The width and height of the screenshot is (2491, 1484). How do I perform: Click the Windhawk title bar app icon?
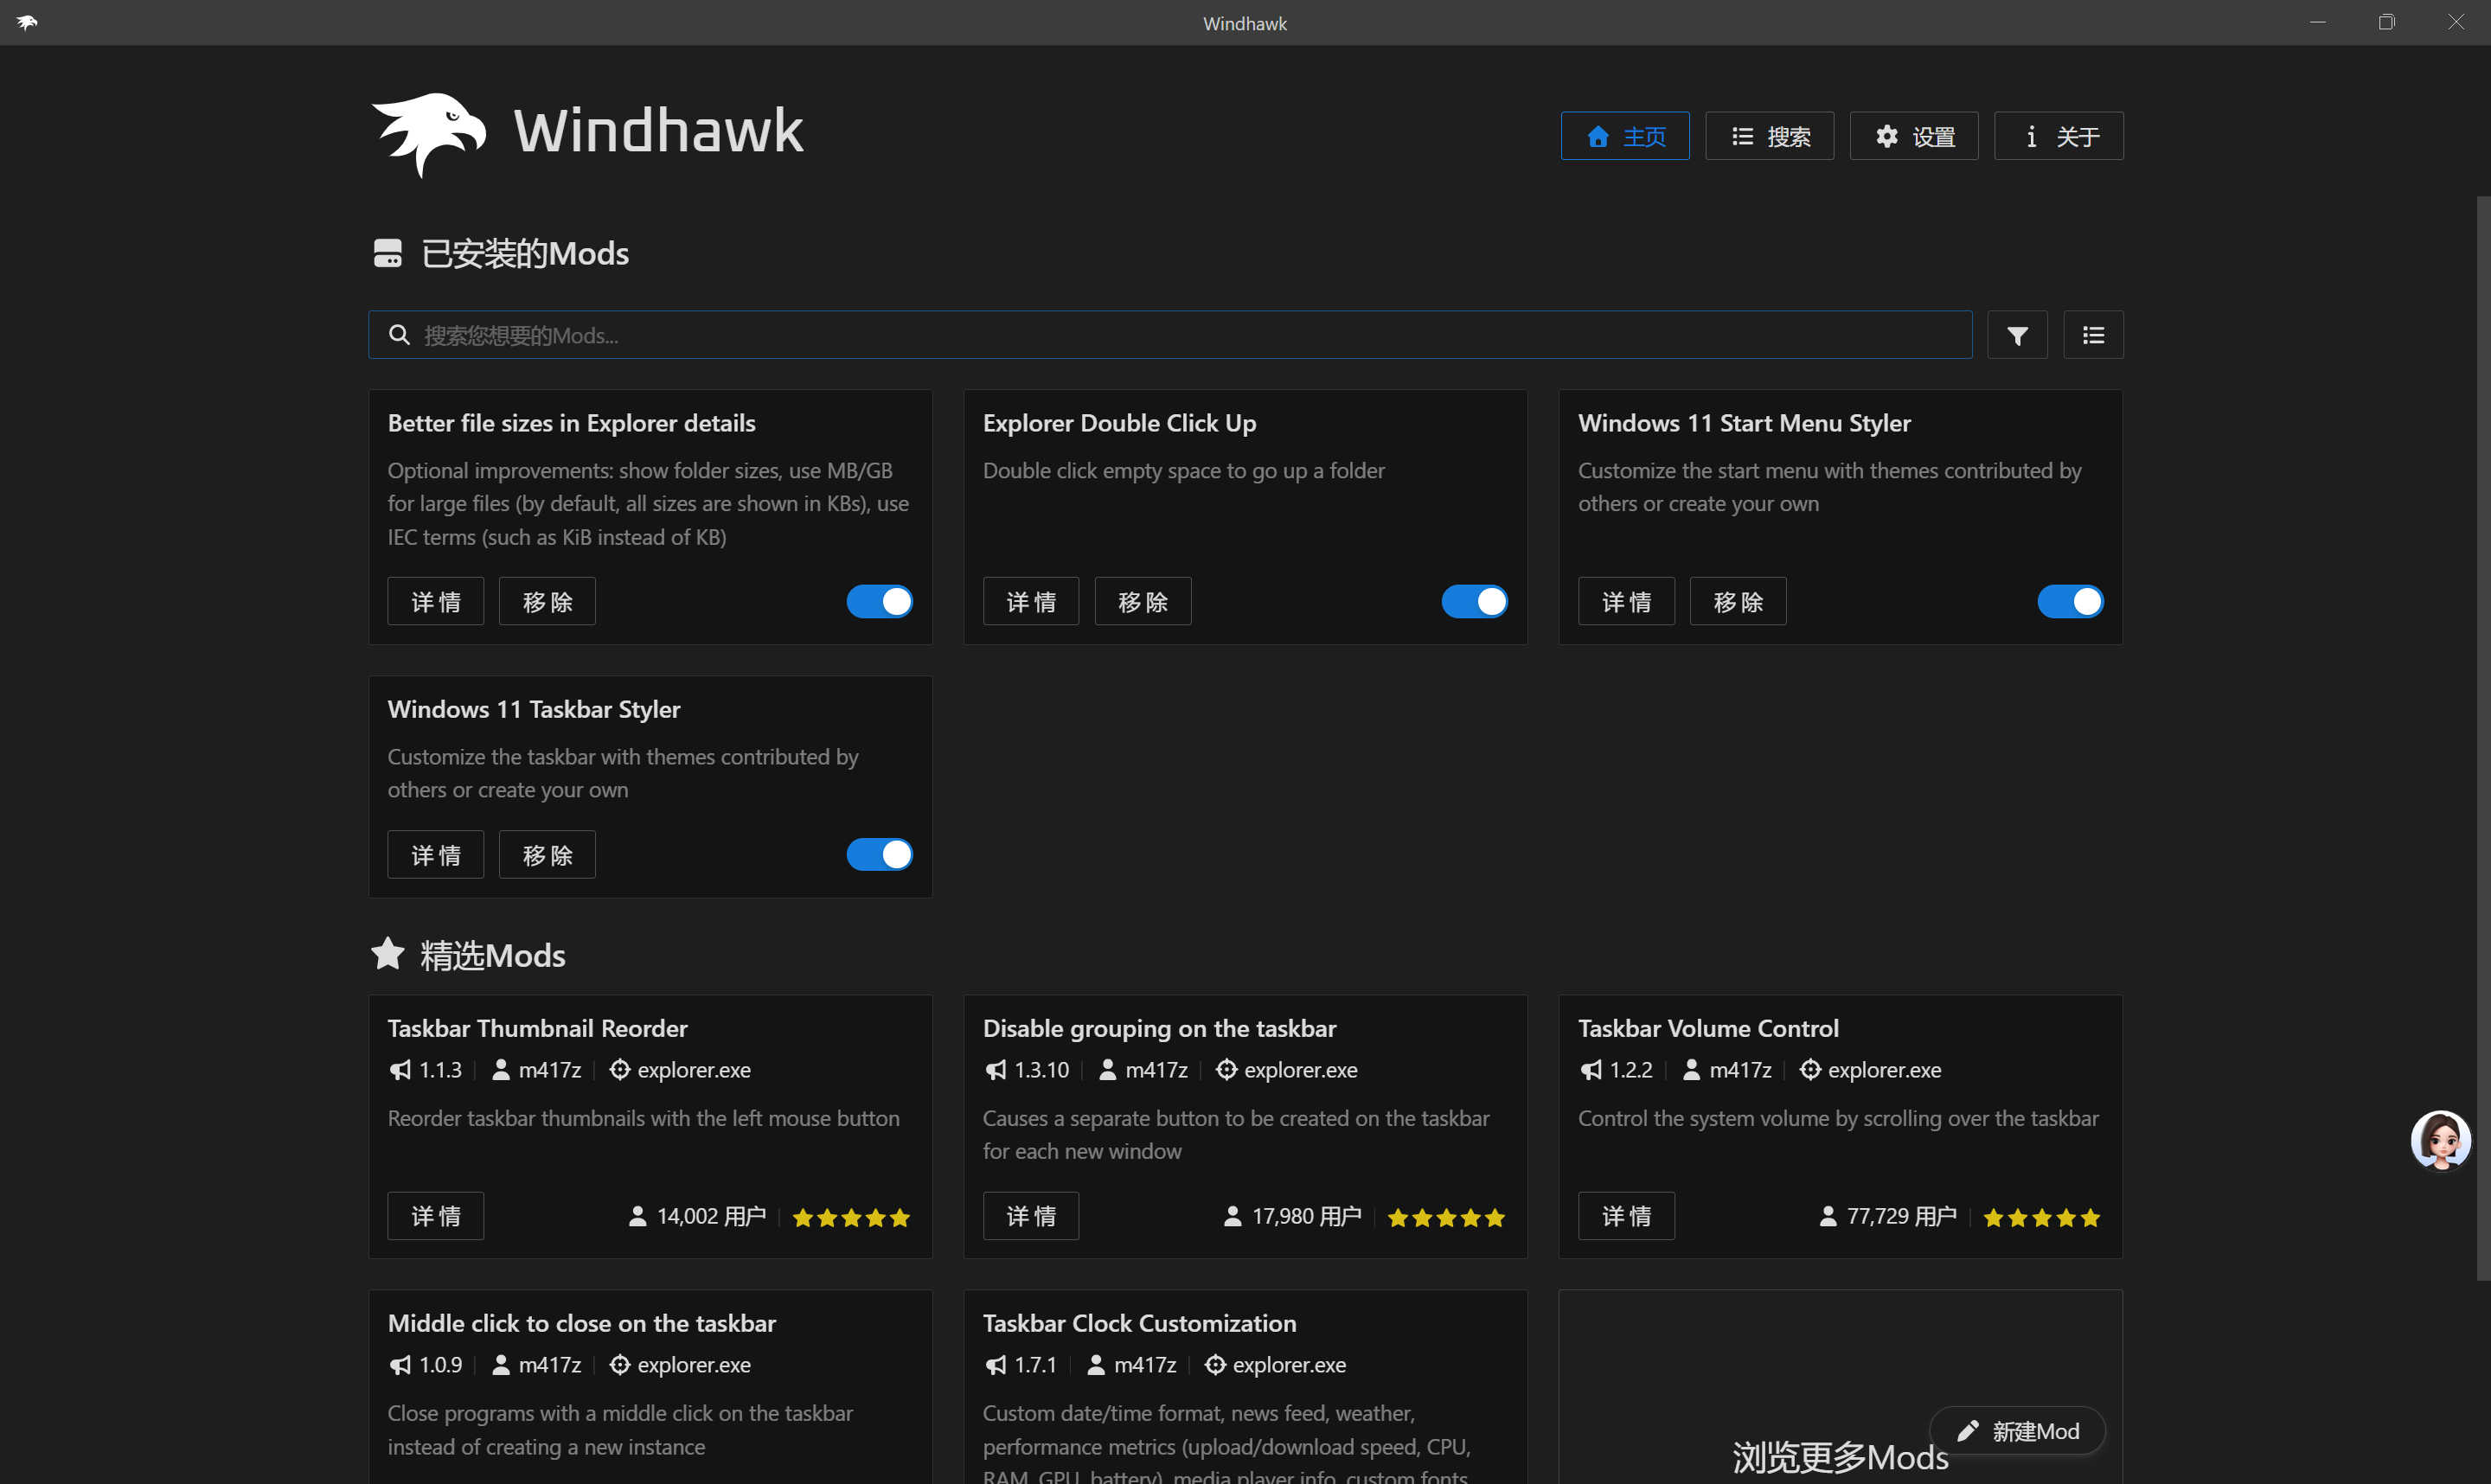(27, 22)
